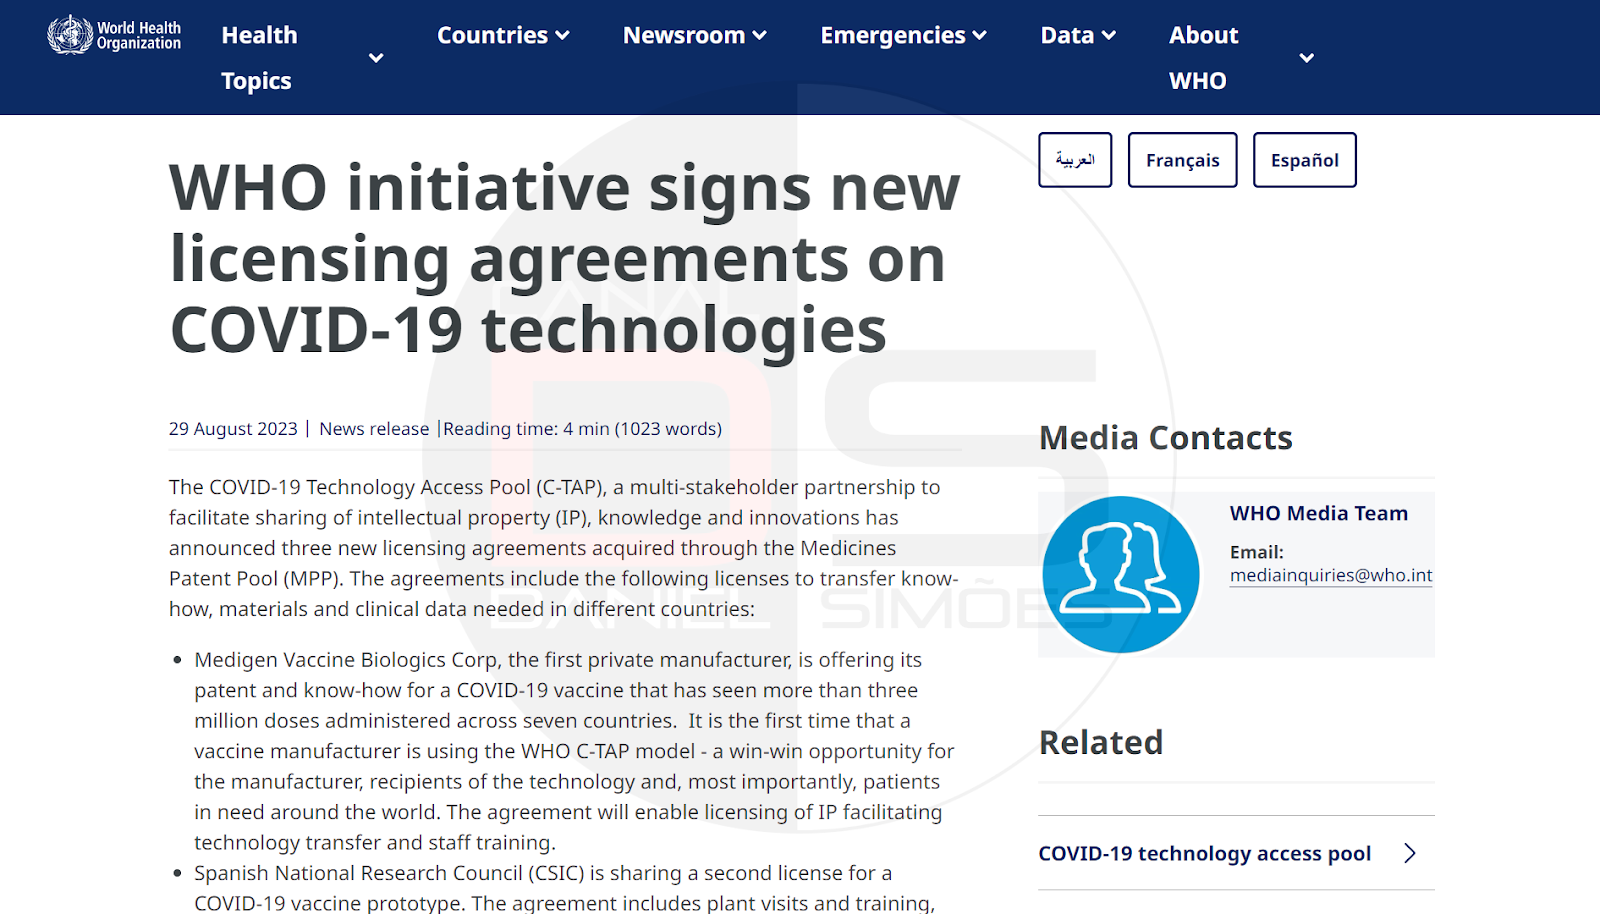Click the Spanish National Research Council bullet
This screenshot has width=1600, height=914.
(x=566, y=888)
